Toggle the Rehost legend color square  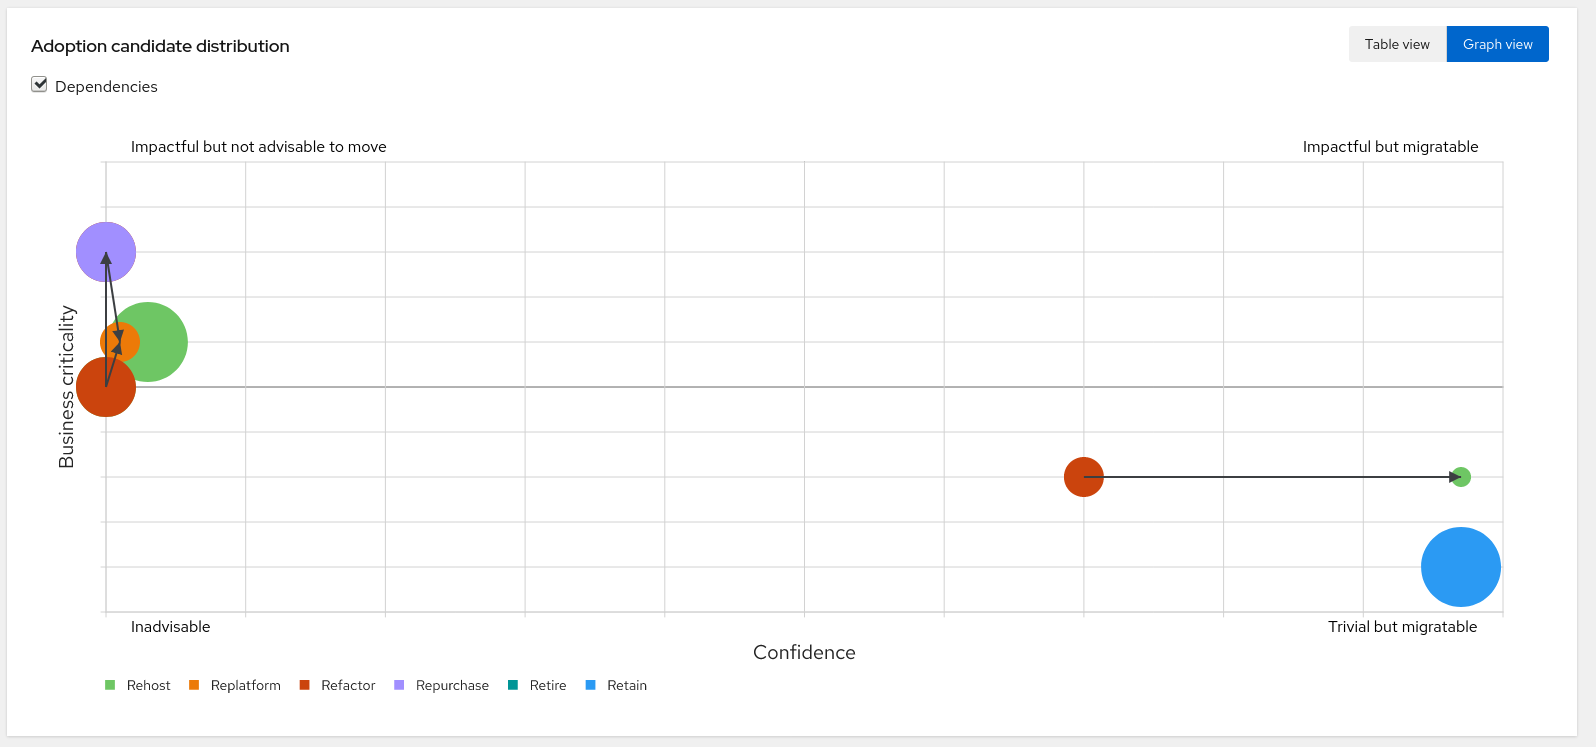[110, 685]
